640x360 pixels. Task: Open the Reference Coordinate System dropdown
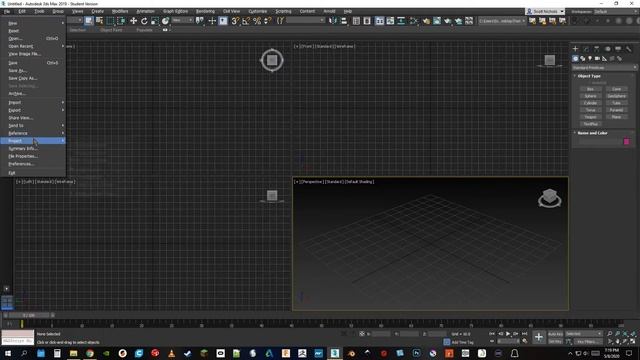(182, 20)
